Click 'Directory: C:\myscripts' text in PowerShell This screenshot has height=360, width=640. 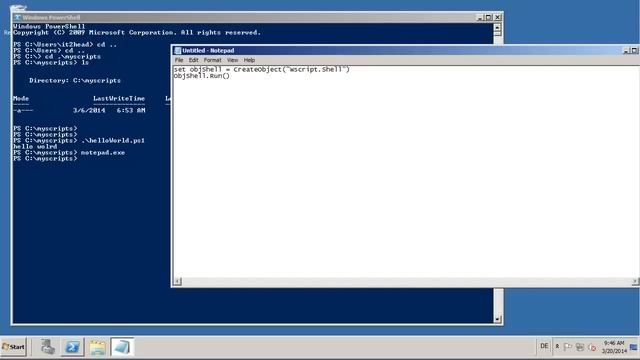[75, 80]
